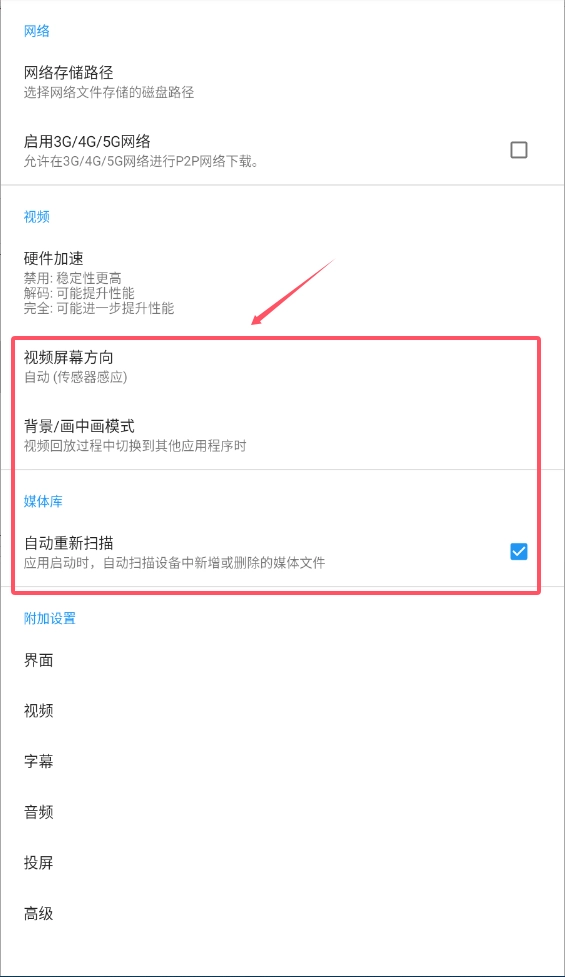Open 硬件加速 options
The height and width of the screenshot is (977, 565).
click(x=282, y=282)
